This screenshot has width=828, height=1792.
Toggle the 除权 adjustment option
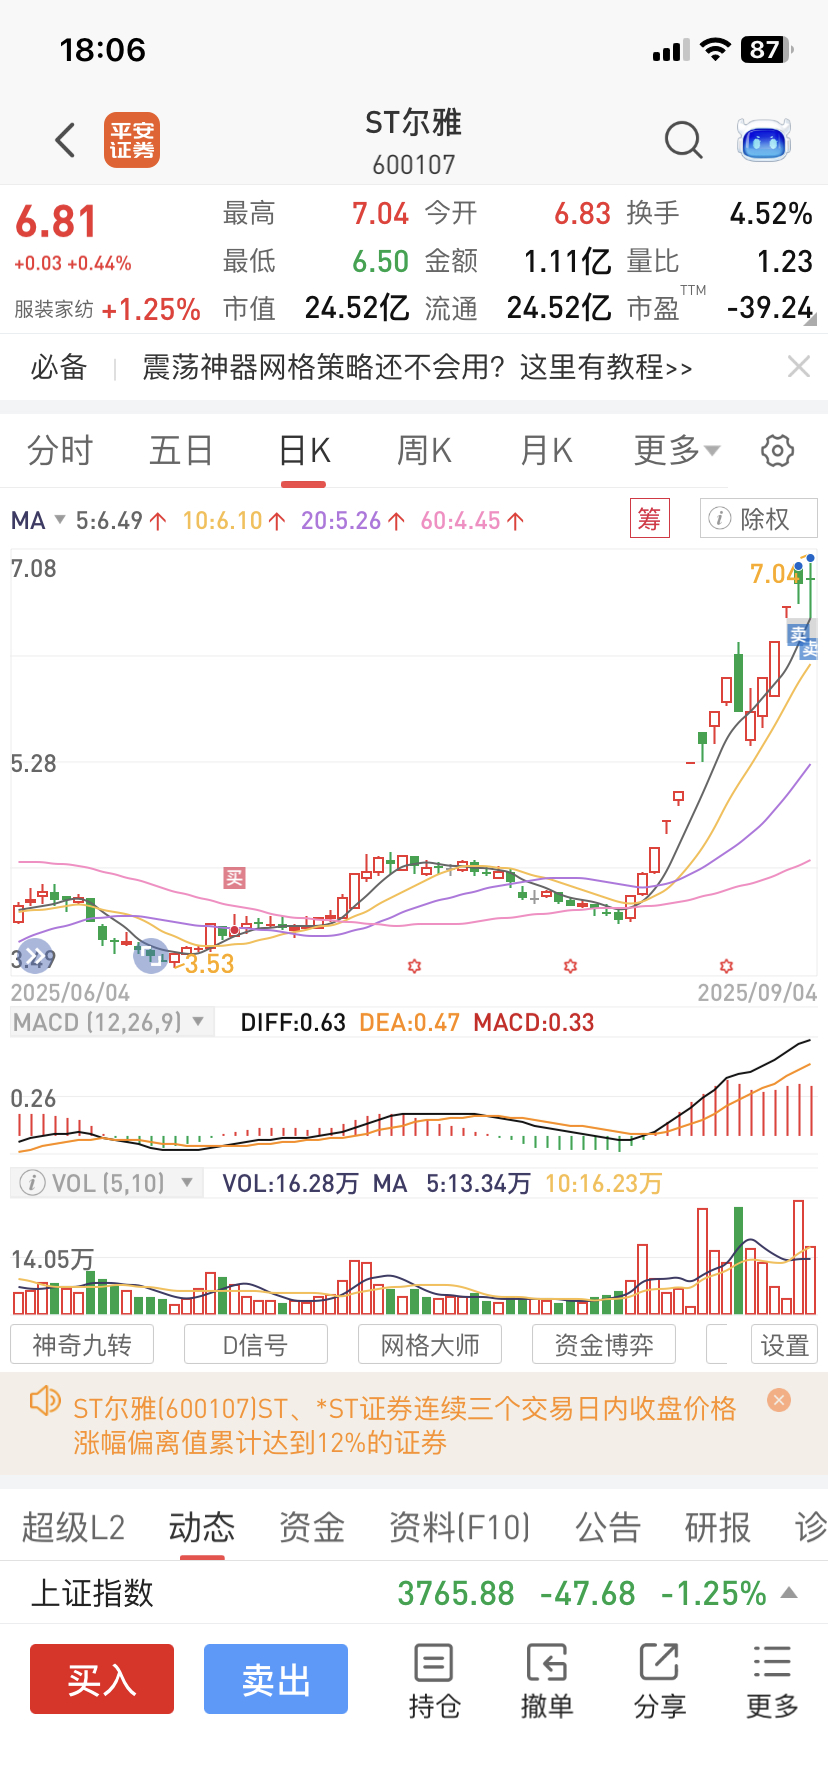point(759,519)
